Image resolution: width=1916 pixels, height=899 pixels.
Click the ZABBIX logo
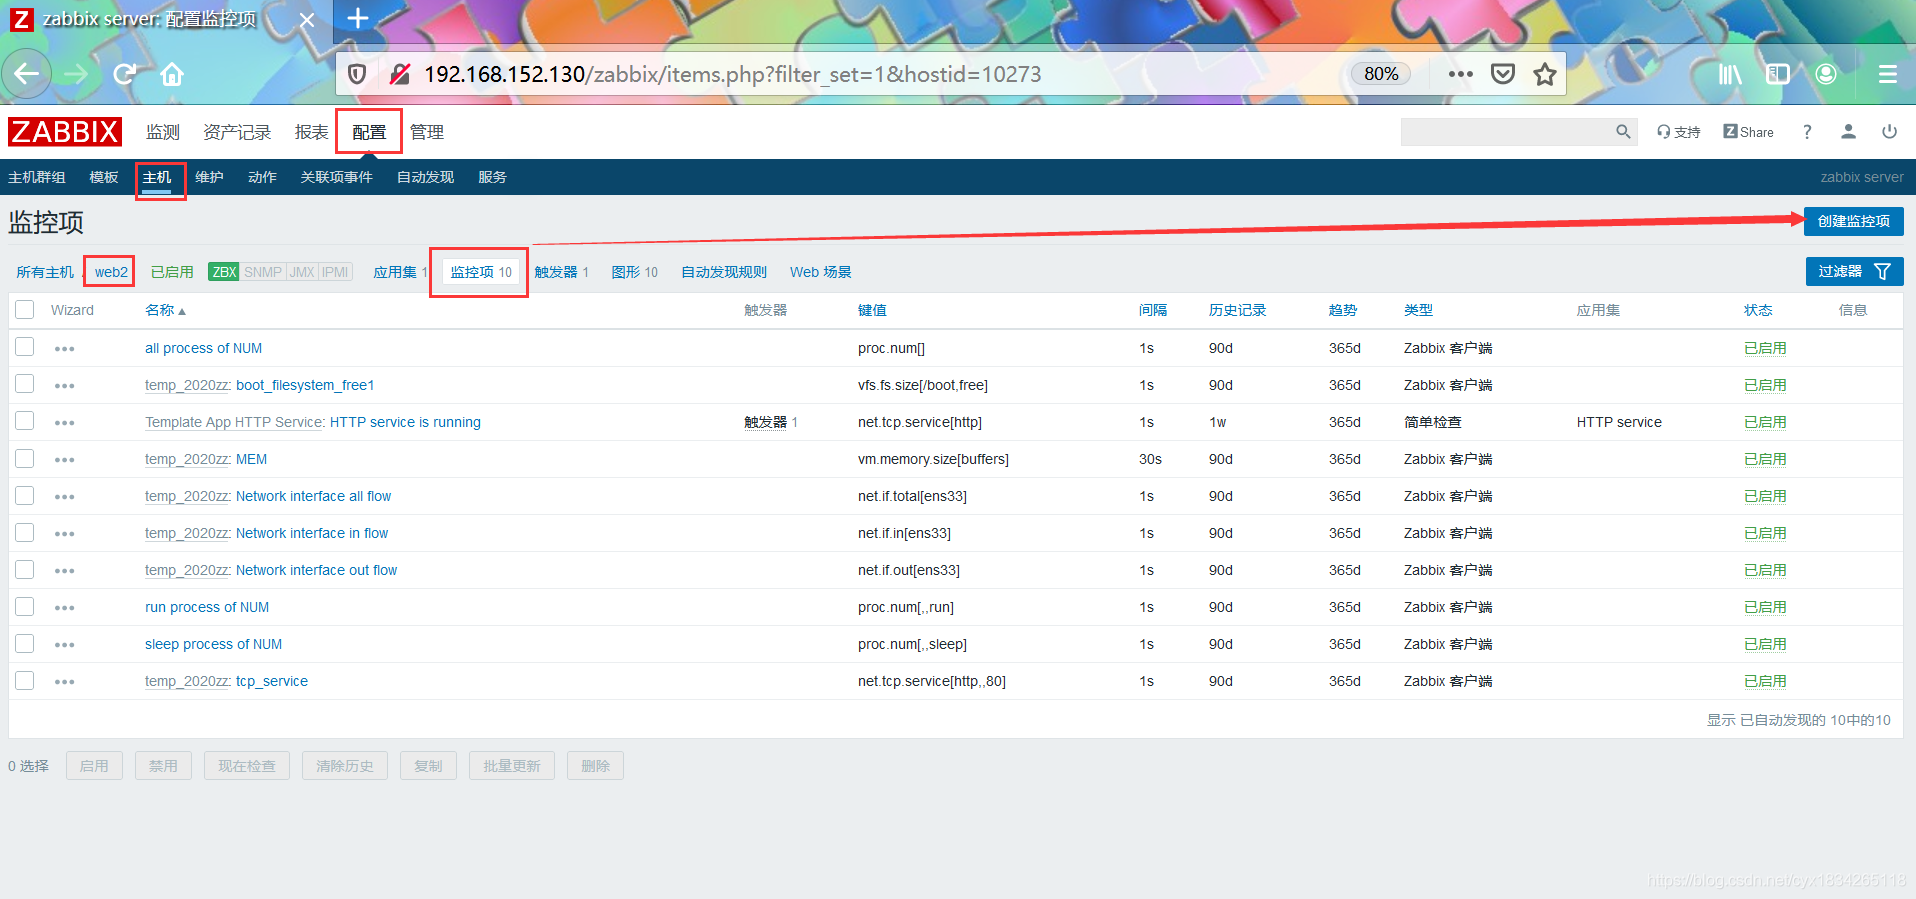point(65,132)
